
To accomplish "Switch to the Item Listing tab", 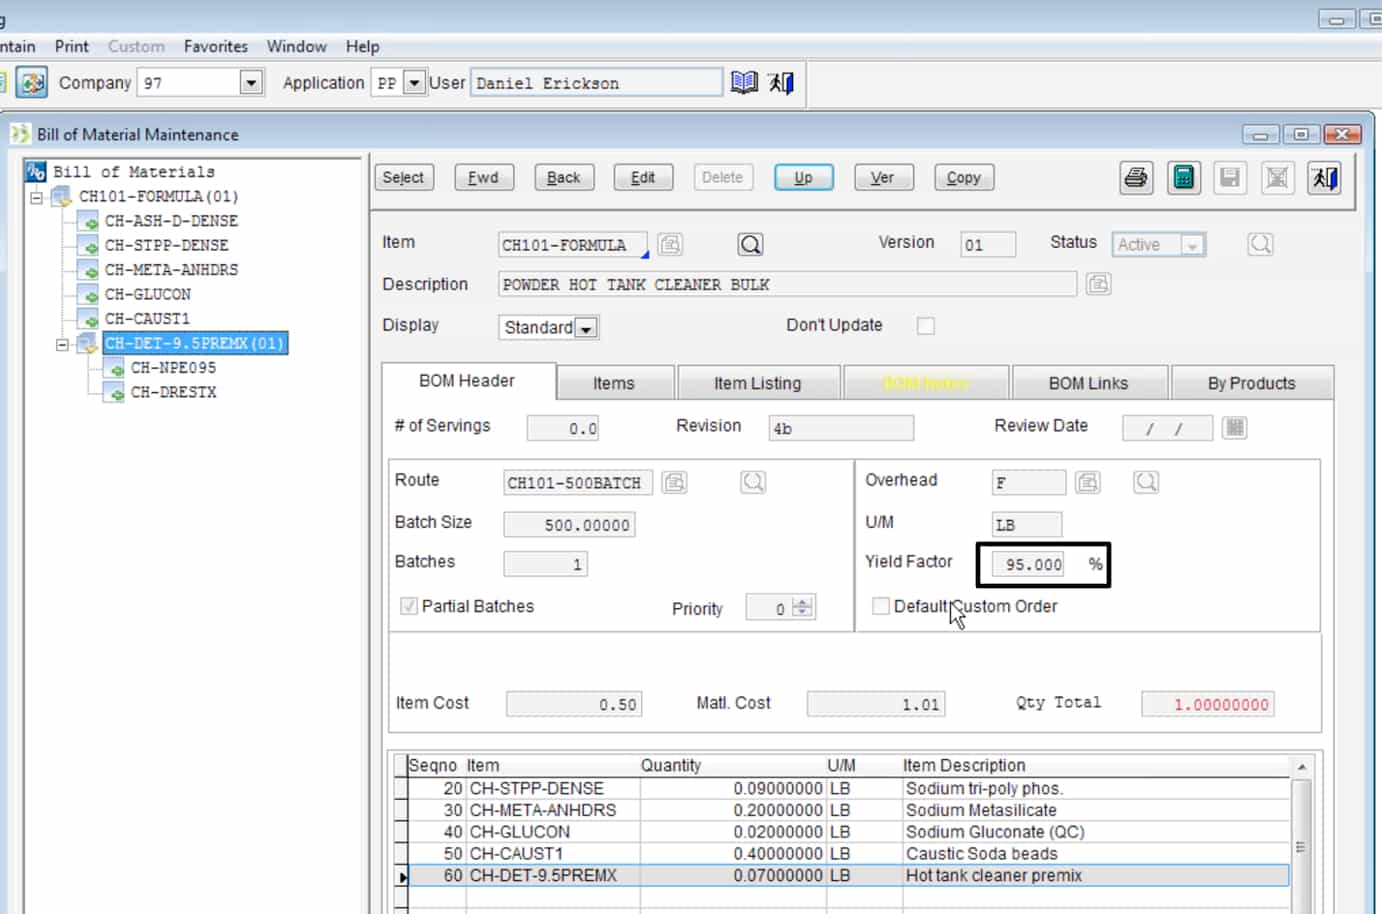I will pos(758,383).
